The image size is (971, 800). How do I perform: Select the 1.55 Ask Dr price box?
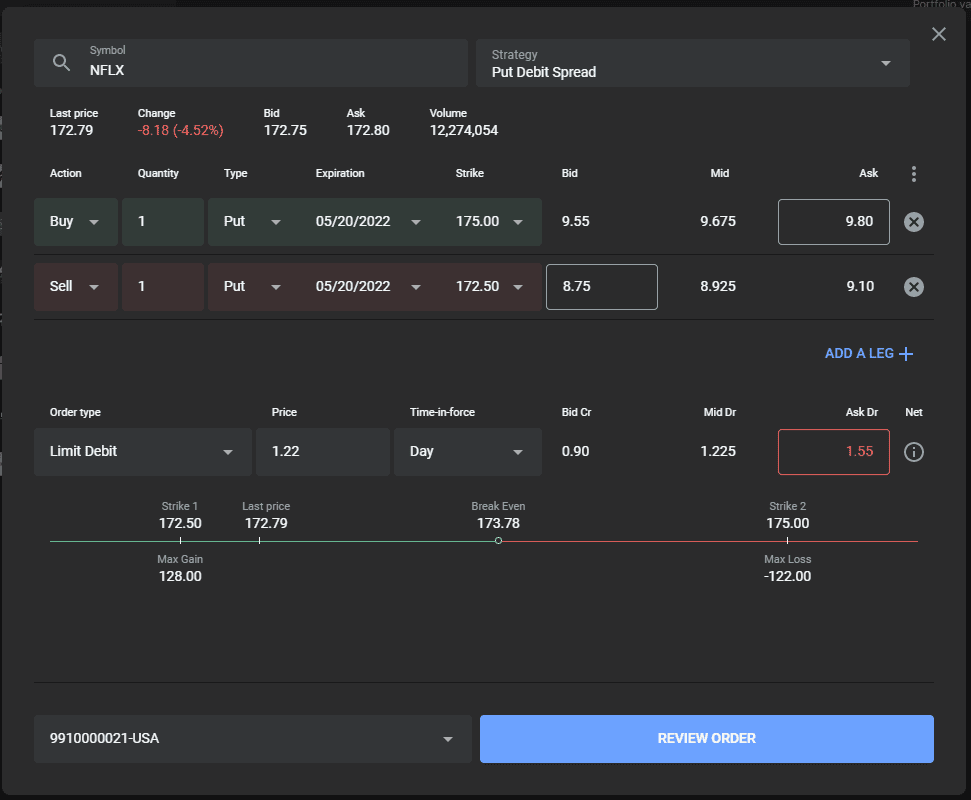pos(834,452)
